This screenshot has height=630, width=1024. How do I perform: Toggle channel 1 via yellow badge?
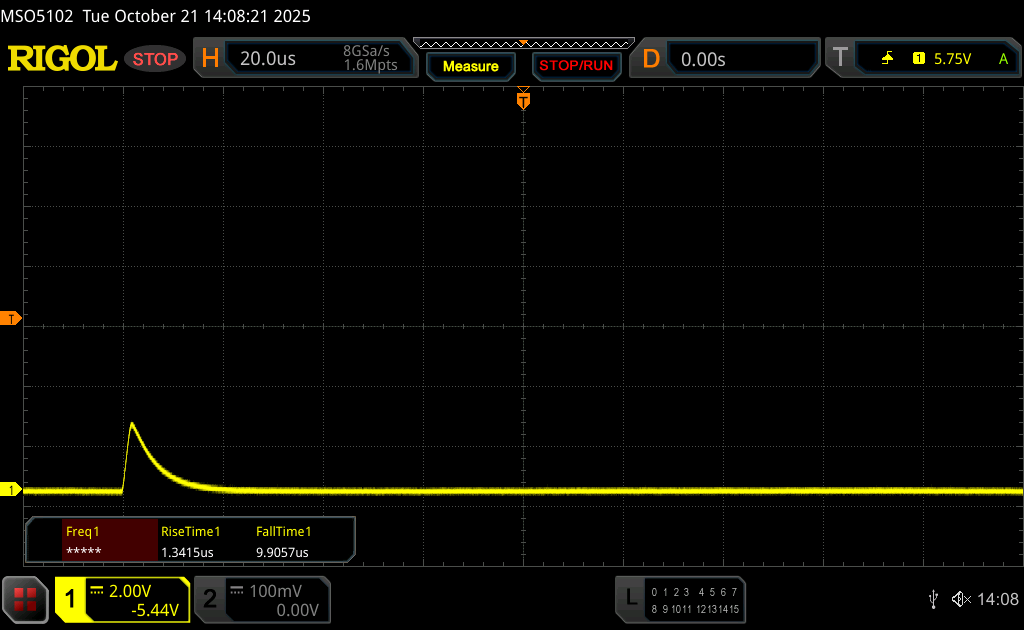(71, 599)
